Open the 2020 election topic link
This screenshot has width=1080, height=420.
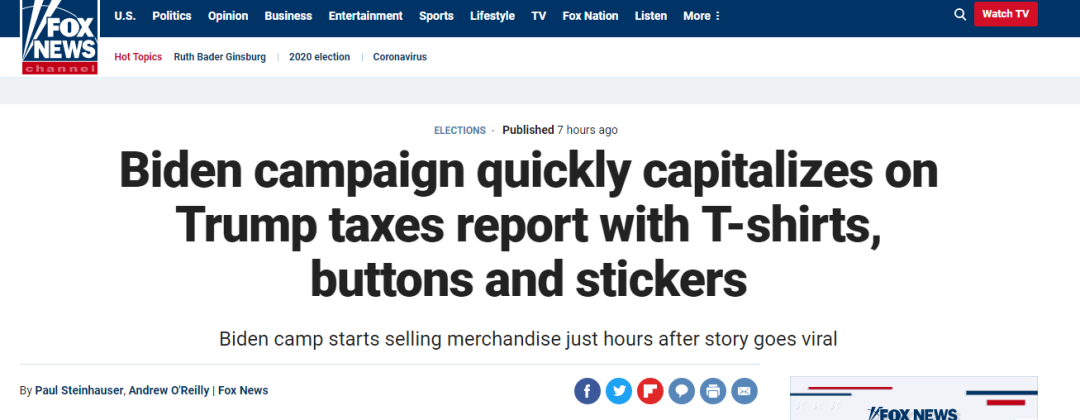(x=320, y=57)
